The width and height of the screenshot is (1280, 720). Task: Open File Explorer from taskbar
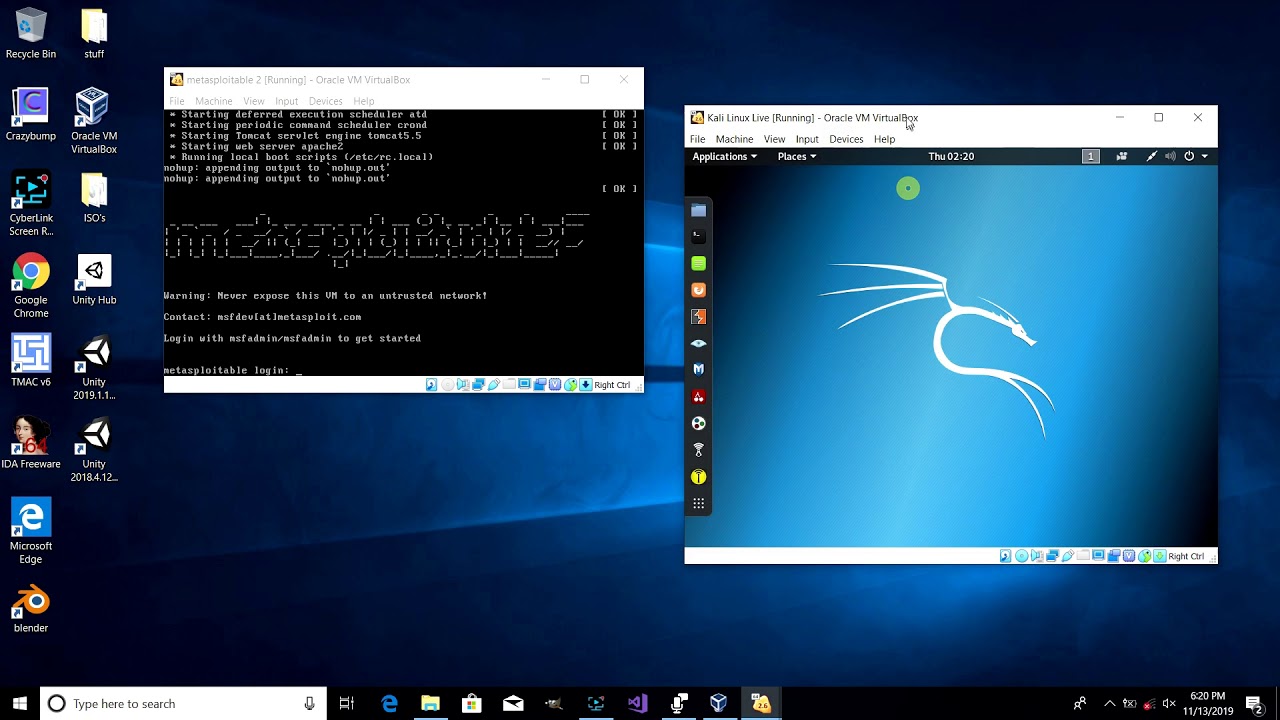coord(430,704)
